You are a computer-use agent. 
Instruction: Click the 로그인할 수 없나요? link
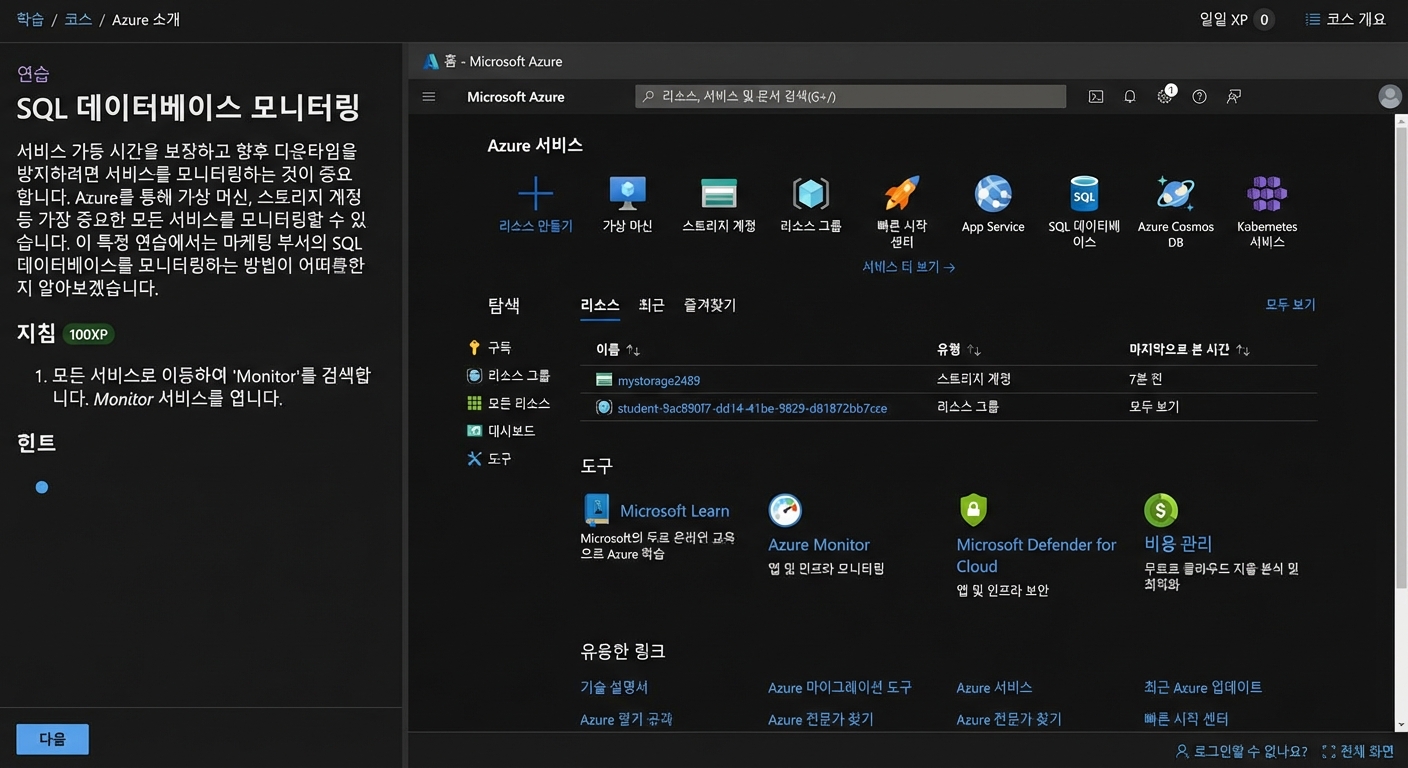1241,751
